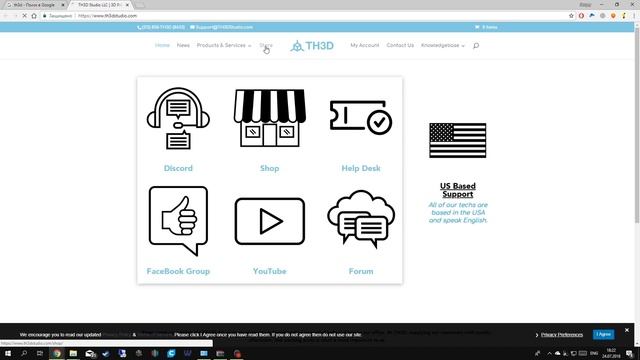The height and width of the screenshot is (360, 640).
Task: Open Windows taskbar search
Action: [x=24, y=353]
